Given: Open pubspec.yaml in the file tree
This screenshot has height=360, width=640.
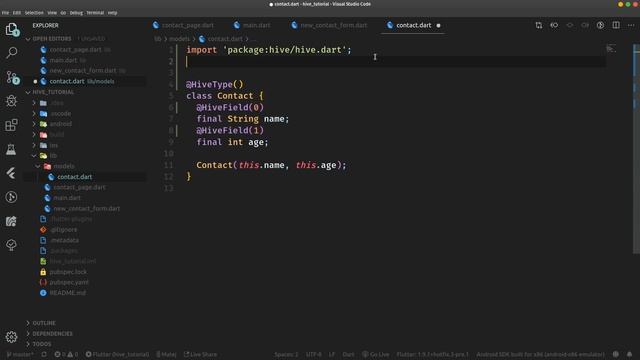Looking at the screenshot, I should [69, 282].
